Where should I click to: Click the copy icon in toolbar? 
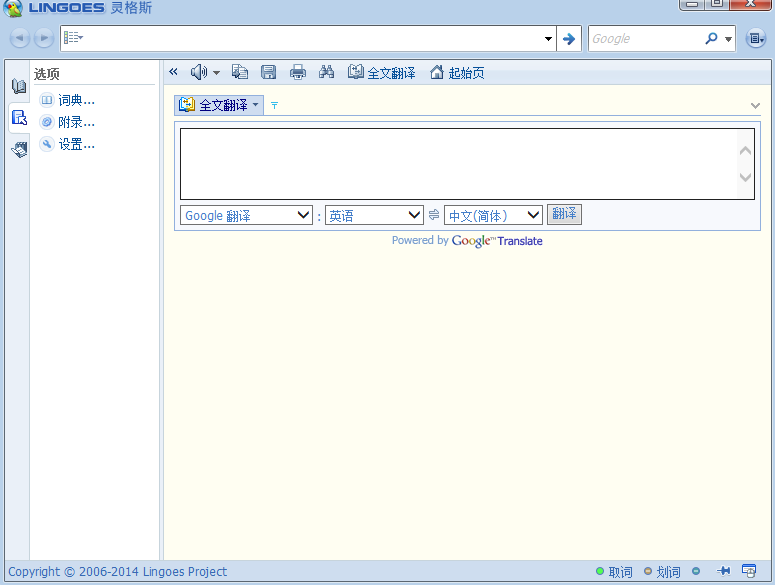[x=240, y=72]
